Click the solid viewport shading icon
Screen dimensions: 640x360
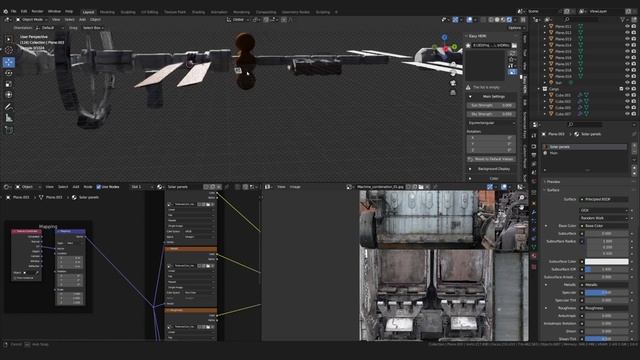click(497, 20)
